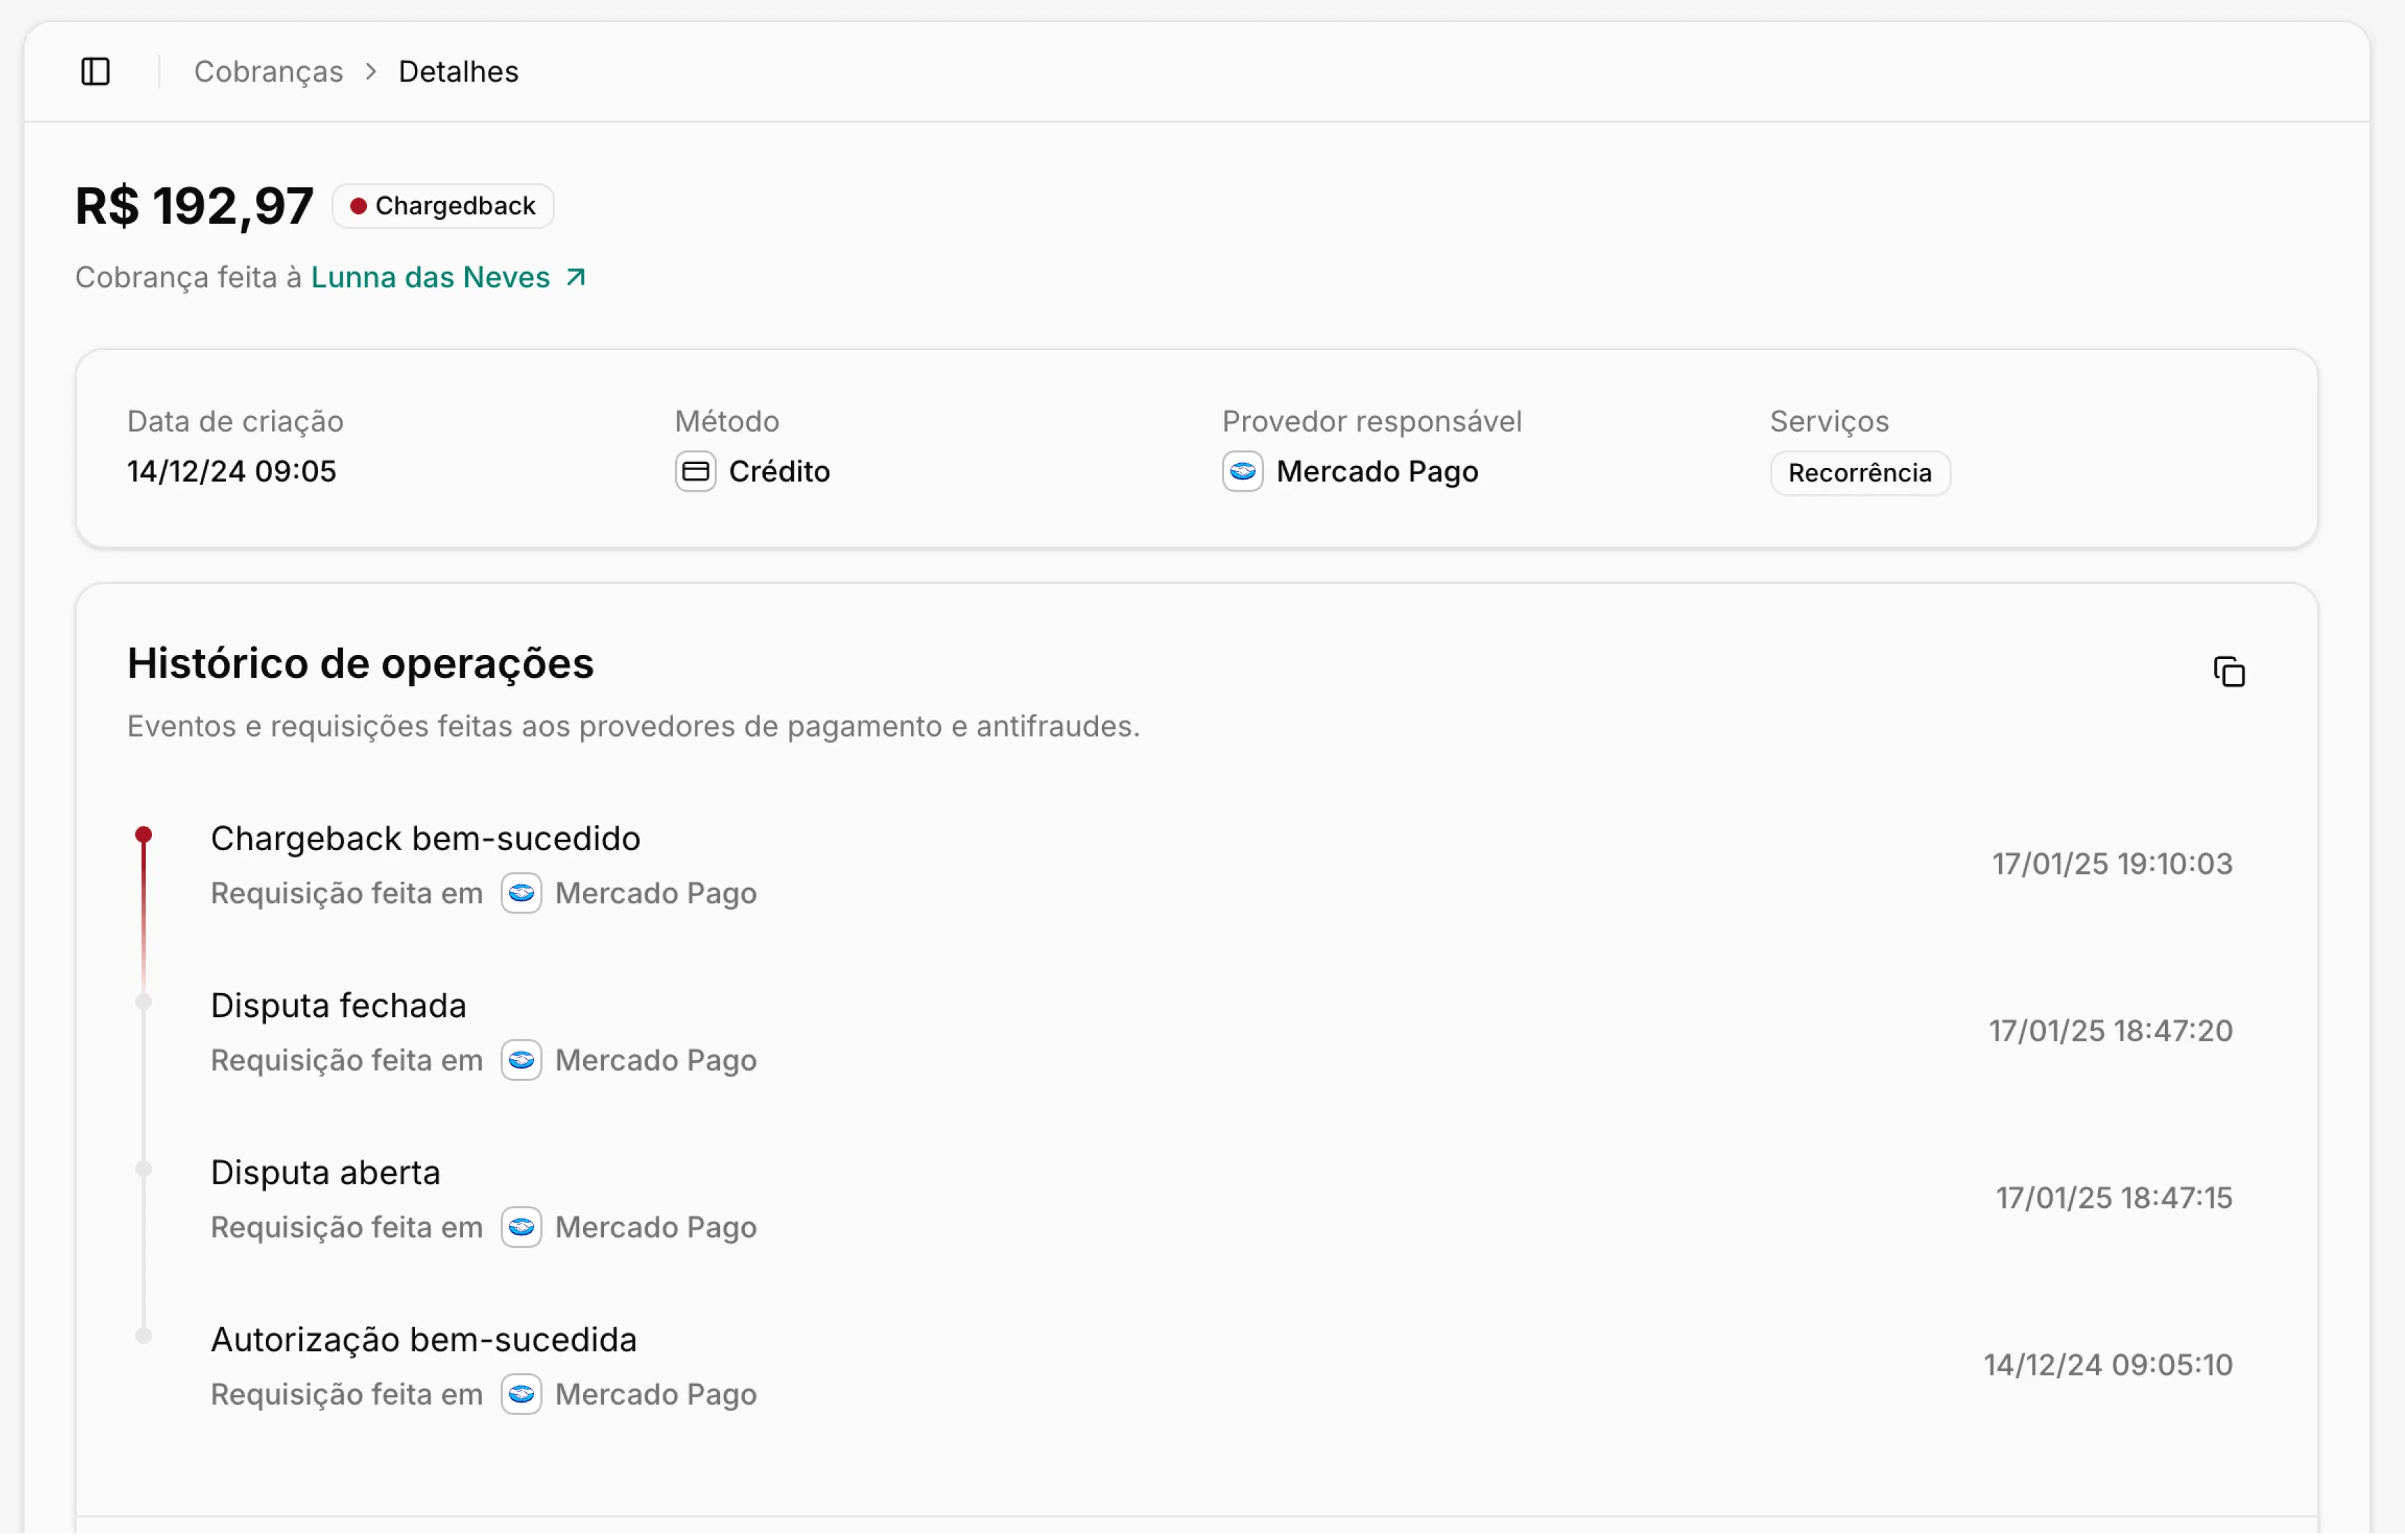Toggle the sidebar panel icon
The width and height of the screenshot is (2405, 1540).
tap(96, 72)
